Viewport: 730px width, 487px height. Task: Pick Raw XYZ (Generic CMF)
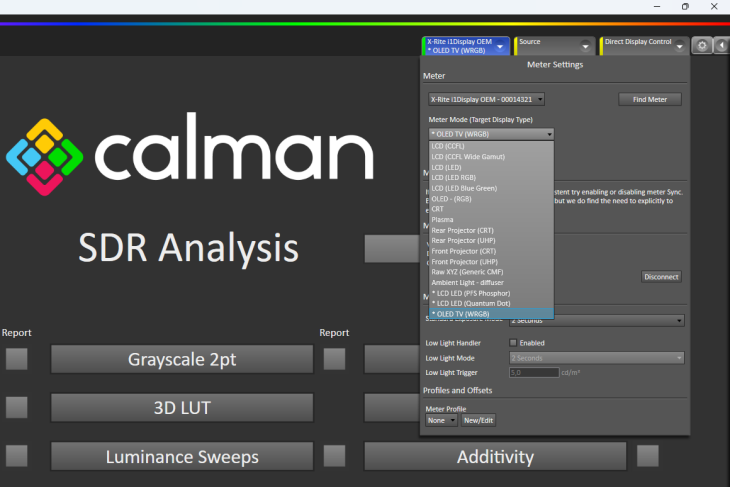click(x=491, y=272)
